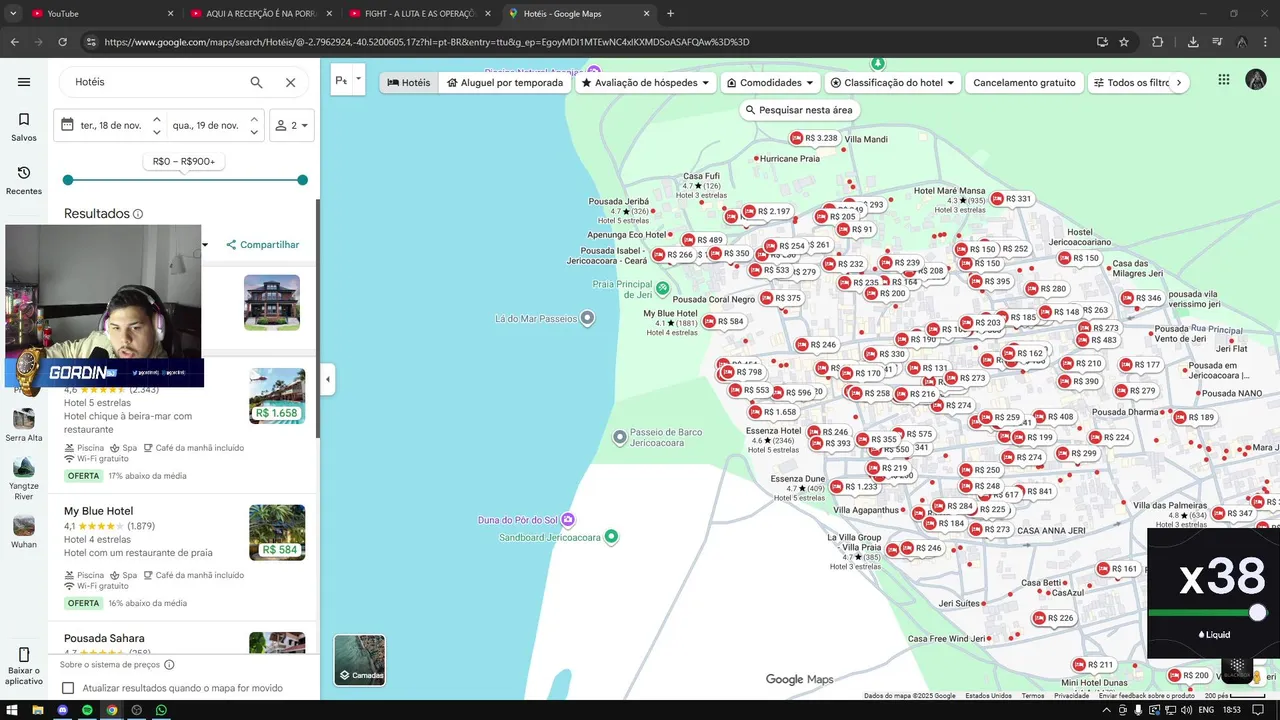Viewport: 1280px width, 720px height.
Task: Click the R$ 346 hotel pin
Action: 1141,298
